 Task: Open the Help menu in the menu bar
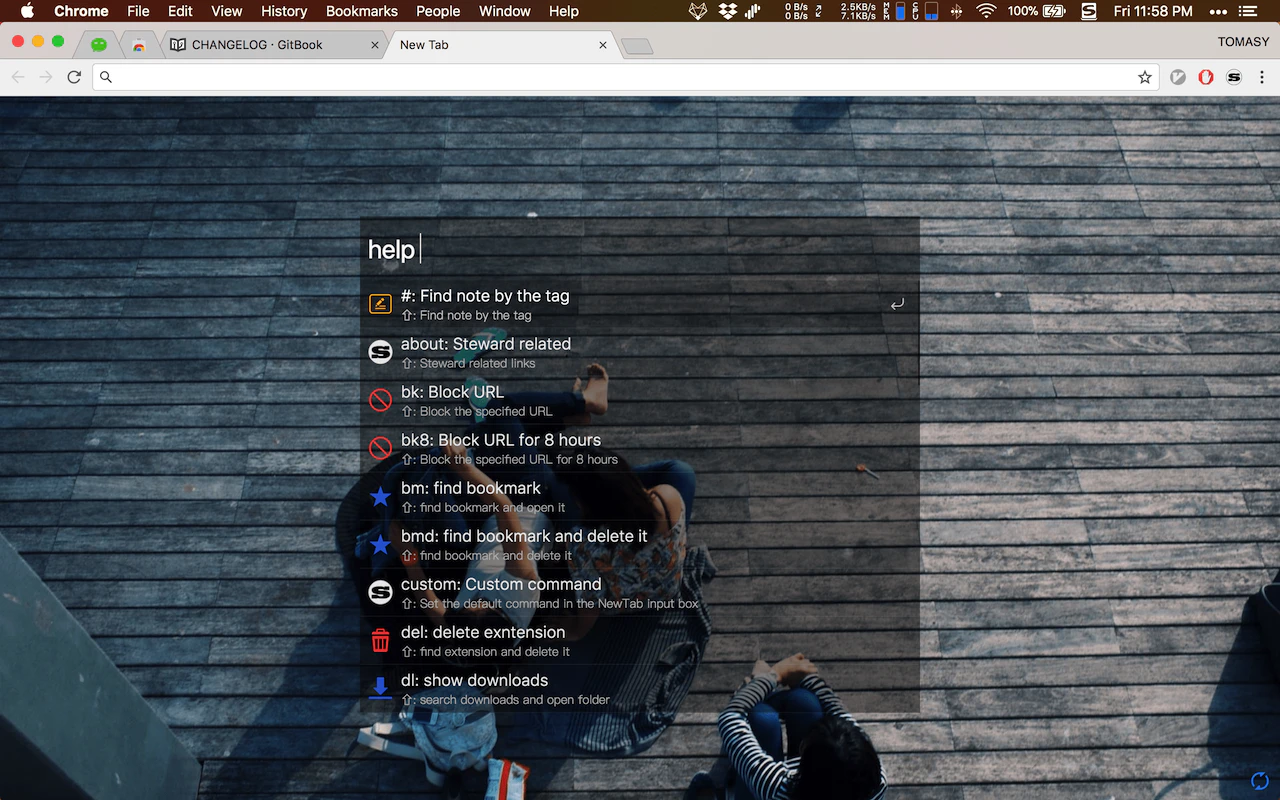564,11
